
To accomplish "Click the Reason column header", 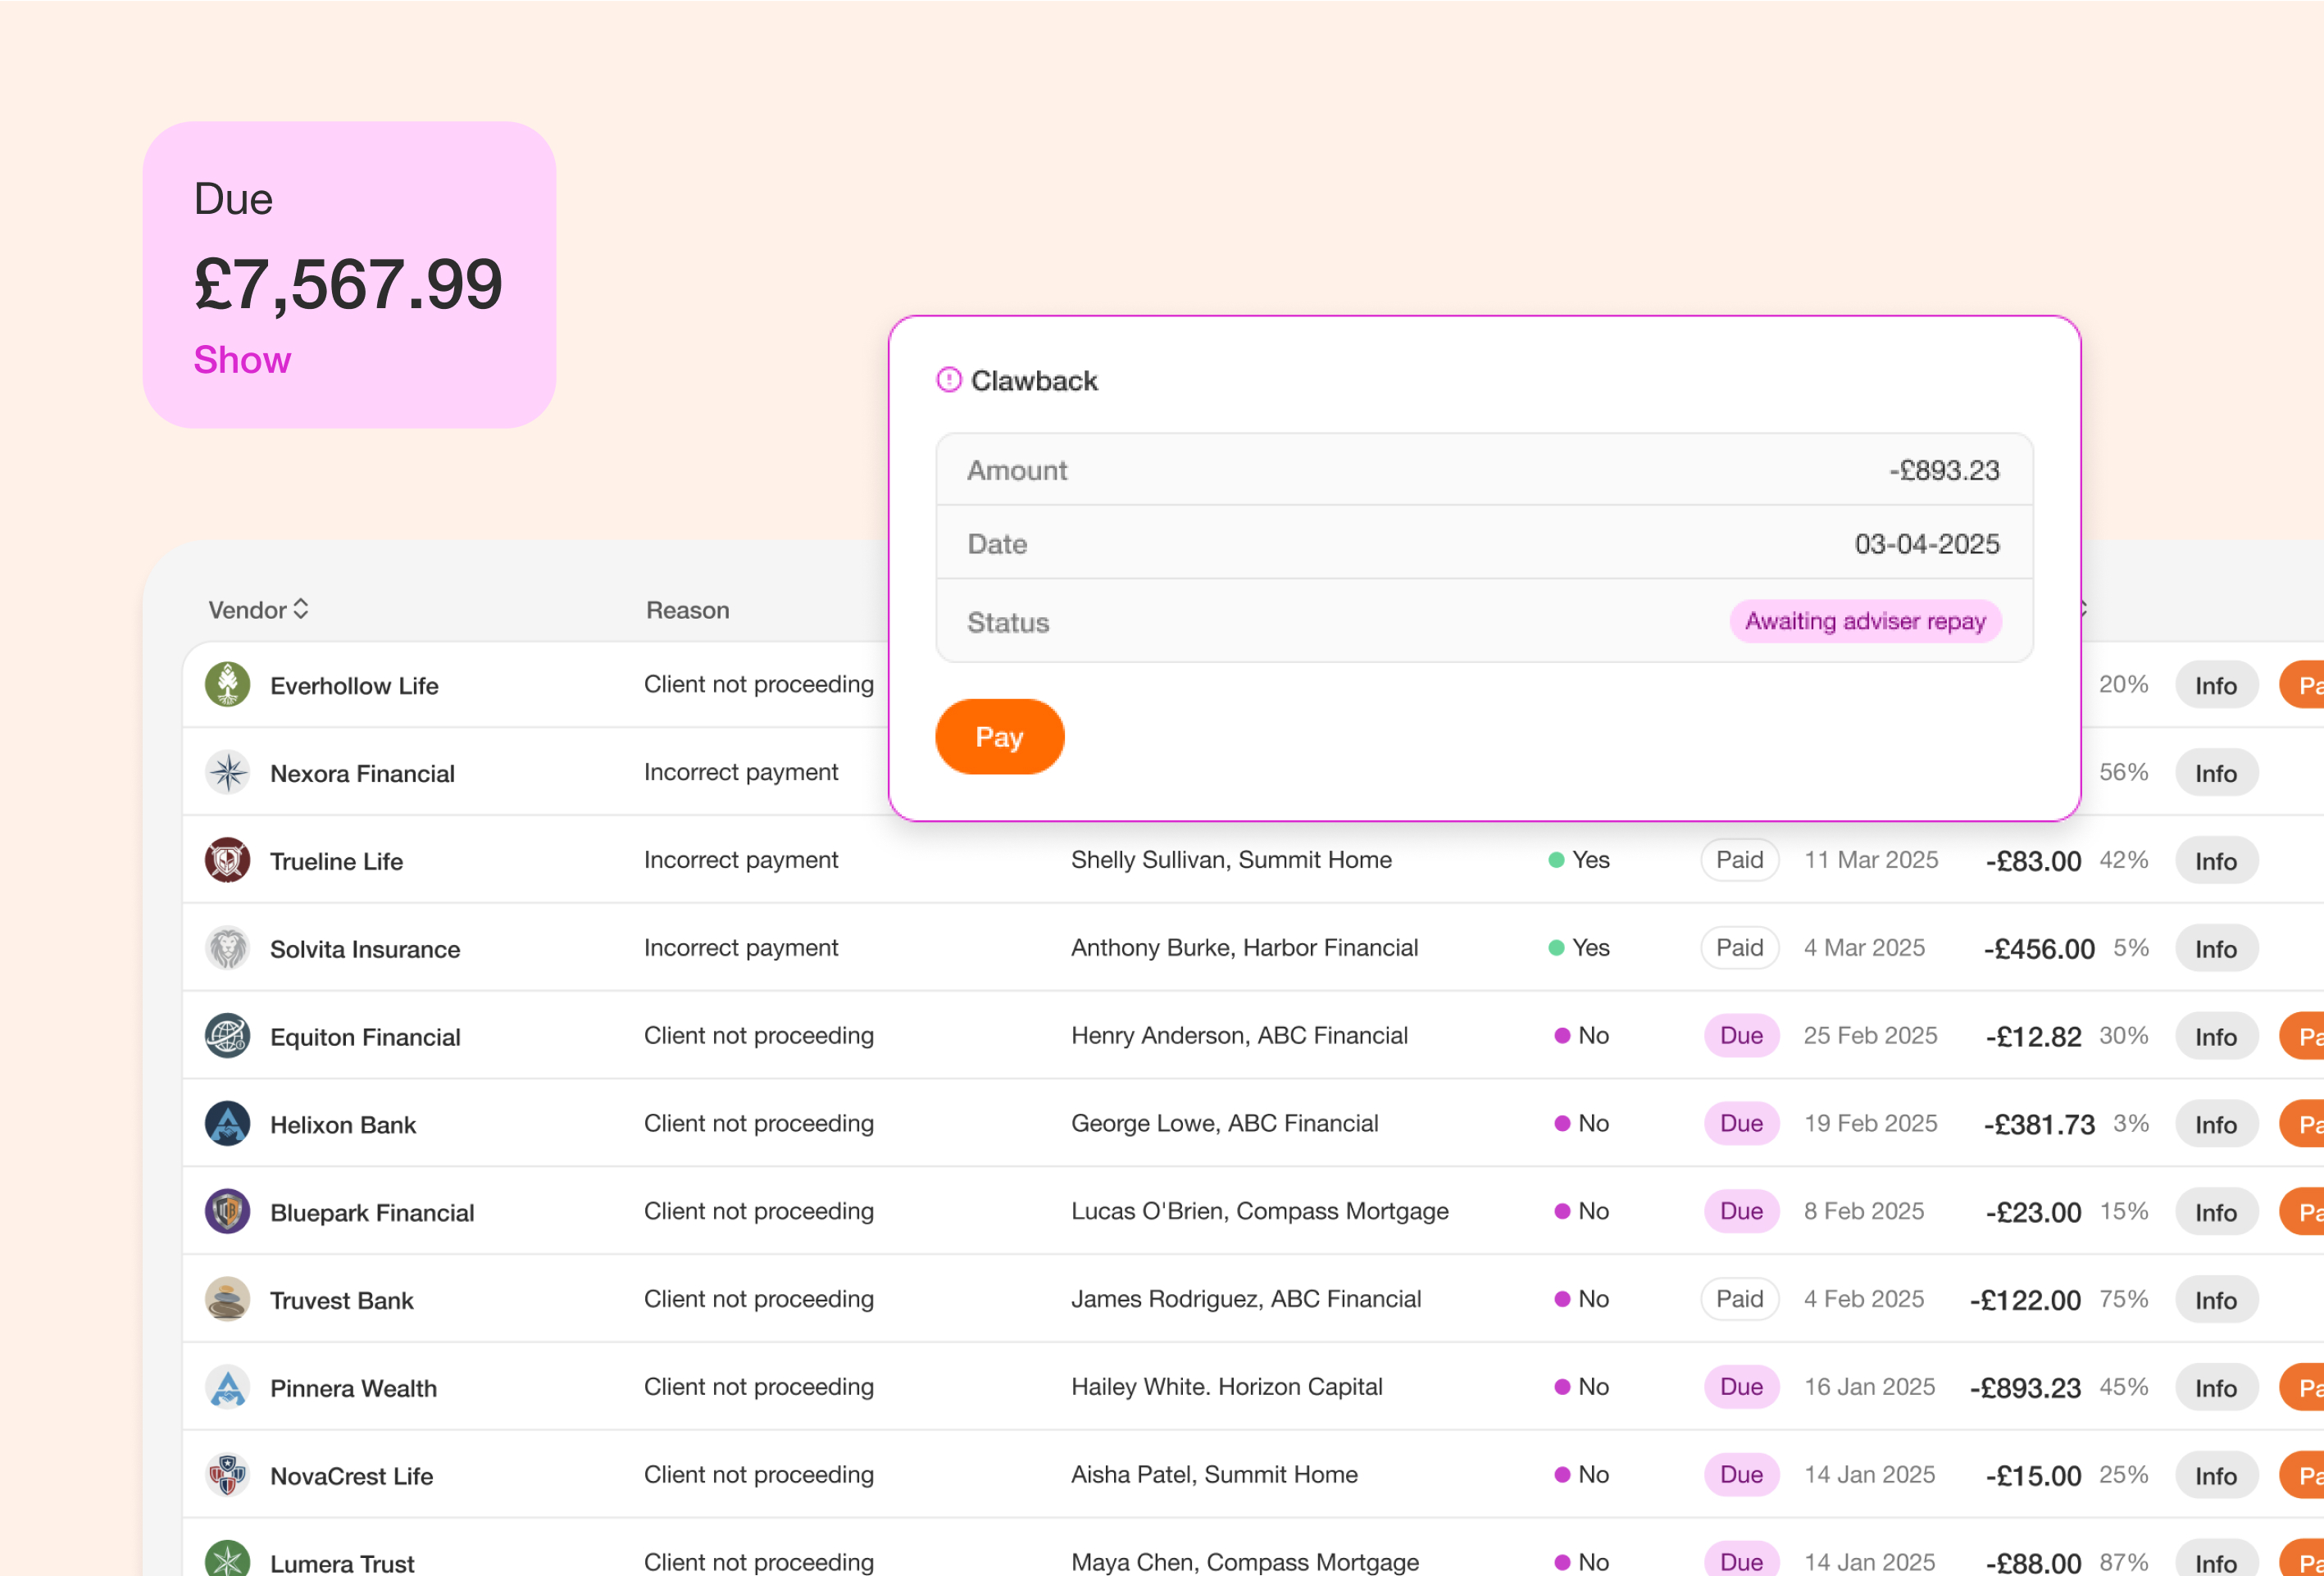I will pyautogui.click(x=687, y=610).
